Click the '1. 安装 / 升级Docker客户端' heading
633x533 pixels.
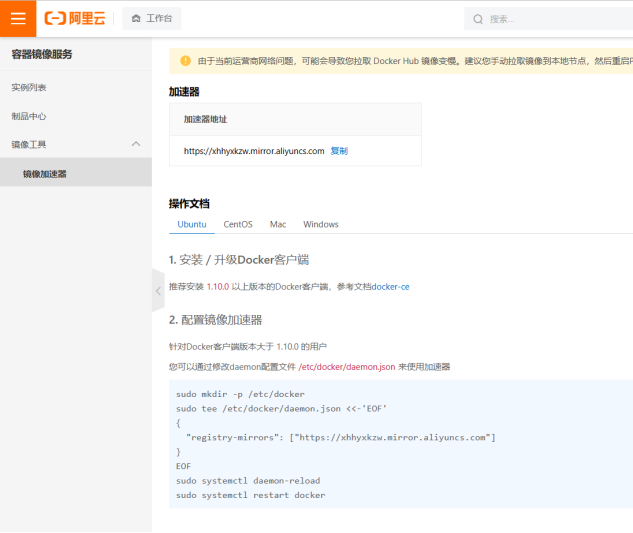(239, 260)
